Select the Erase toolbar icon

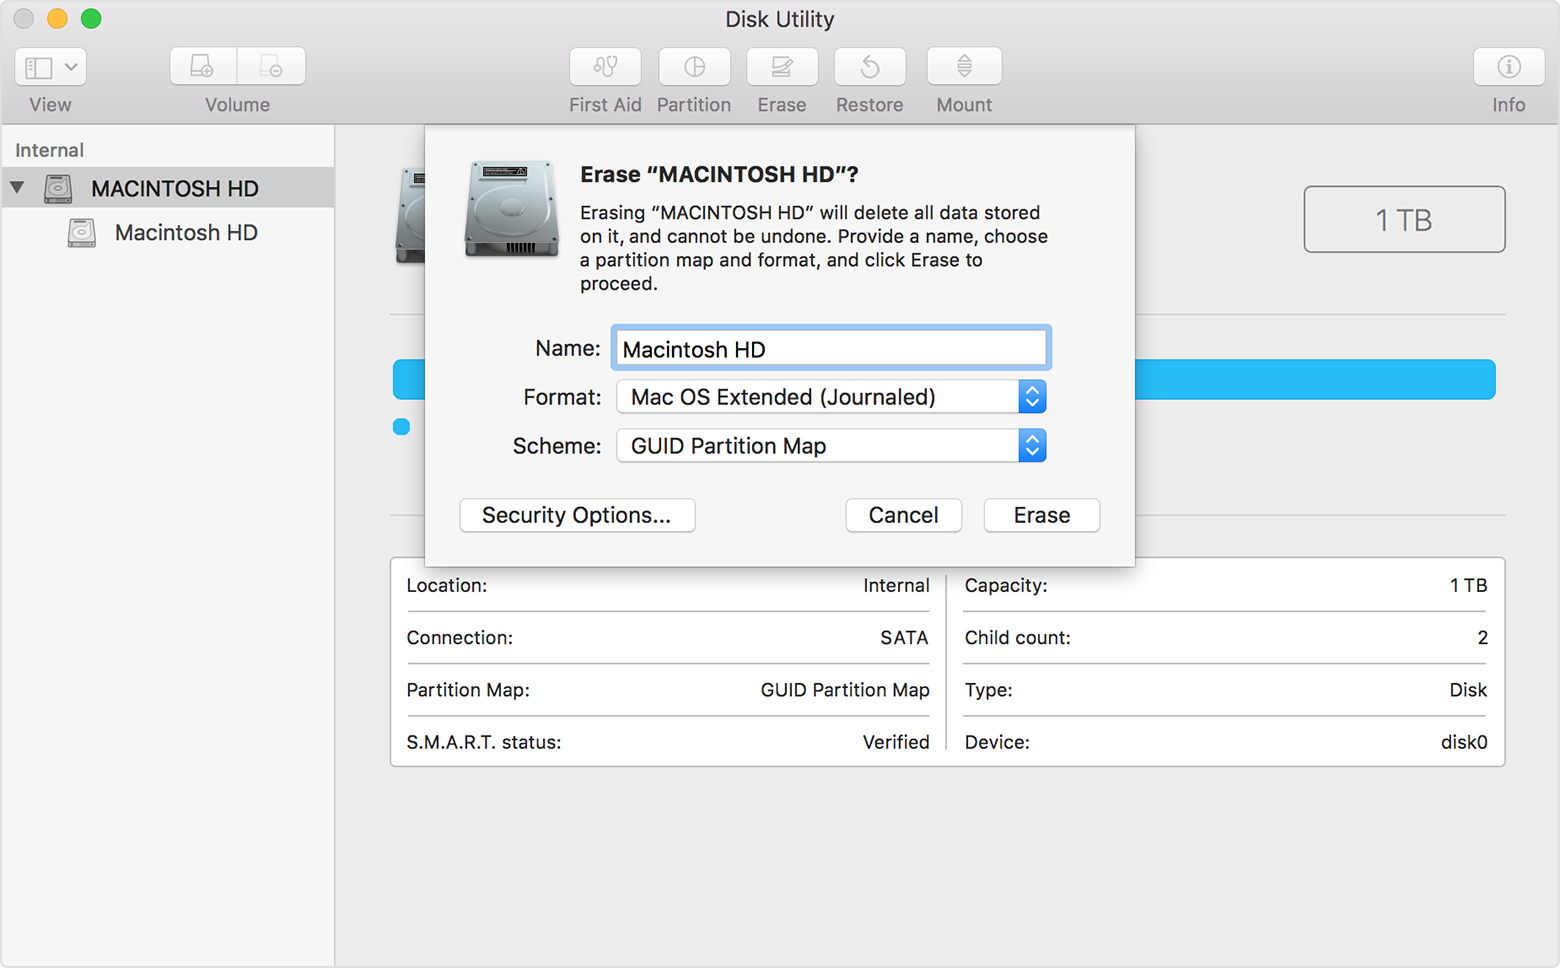[781, 67]
